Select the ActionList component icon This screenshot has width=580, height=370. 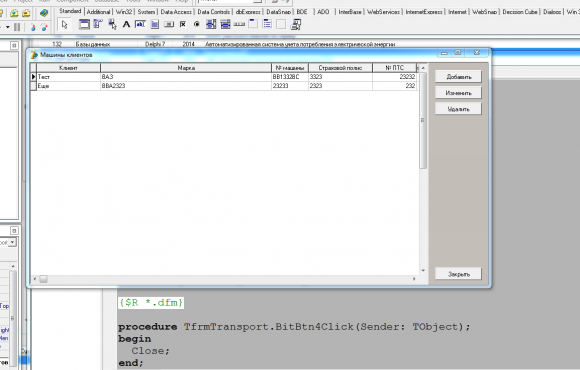point(296,24)
